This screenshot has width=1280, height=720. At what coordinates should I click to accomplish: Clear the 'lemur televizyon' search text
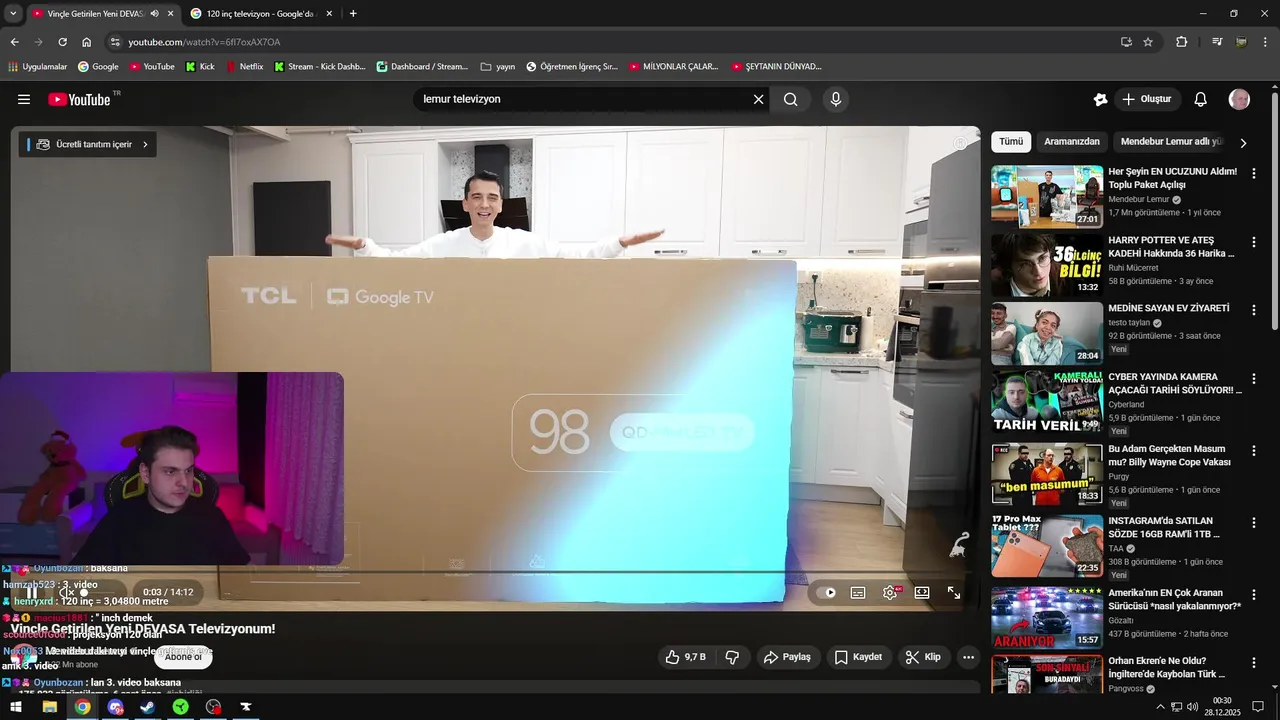click(758, 99)
